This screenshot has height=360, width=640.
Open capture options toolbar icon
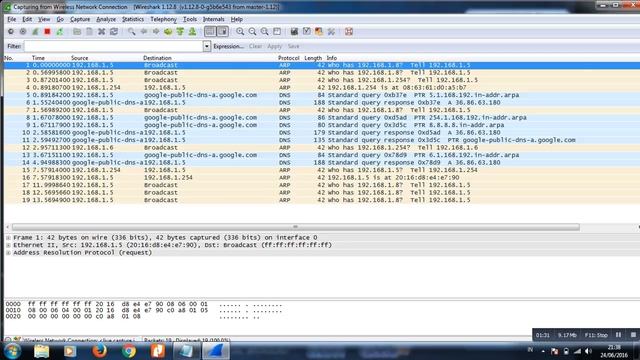pyautogui.click(x=23, y=31)
